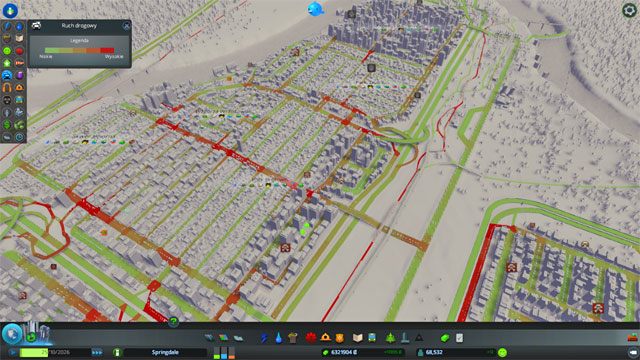The height and width of the screenshot is (360, 640).
Task: Select the Crime mask info view icon
Action: [7, 100]
